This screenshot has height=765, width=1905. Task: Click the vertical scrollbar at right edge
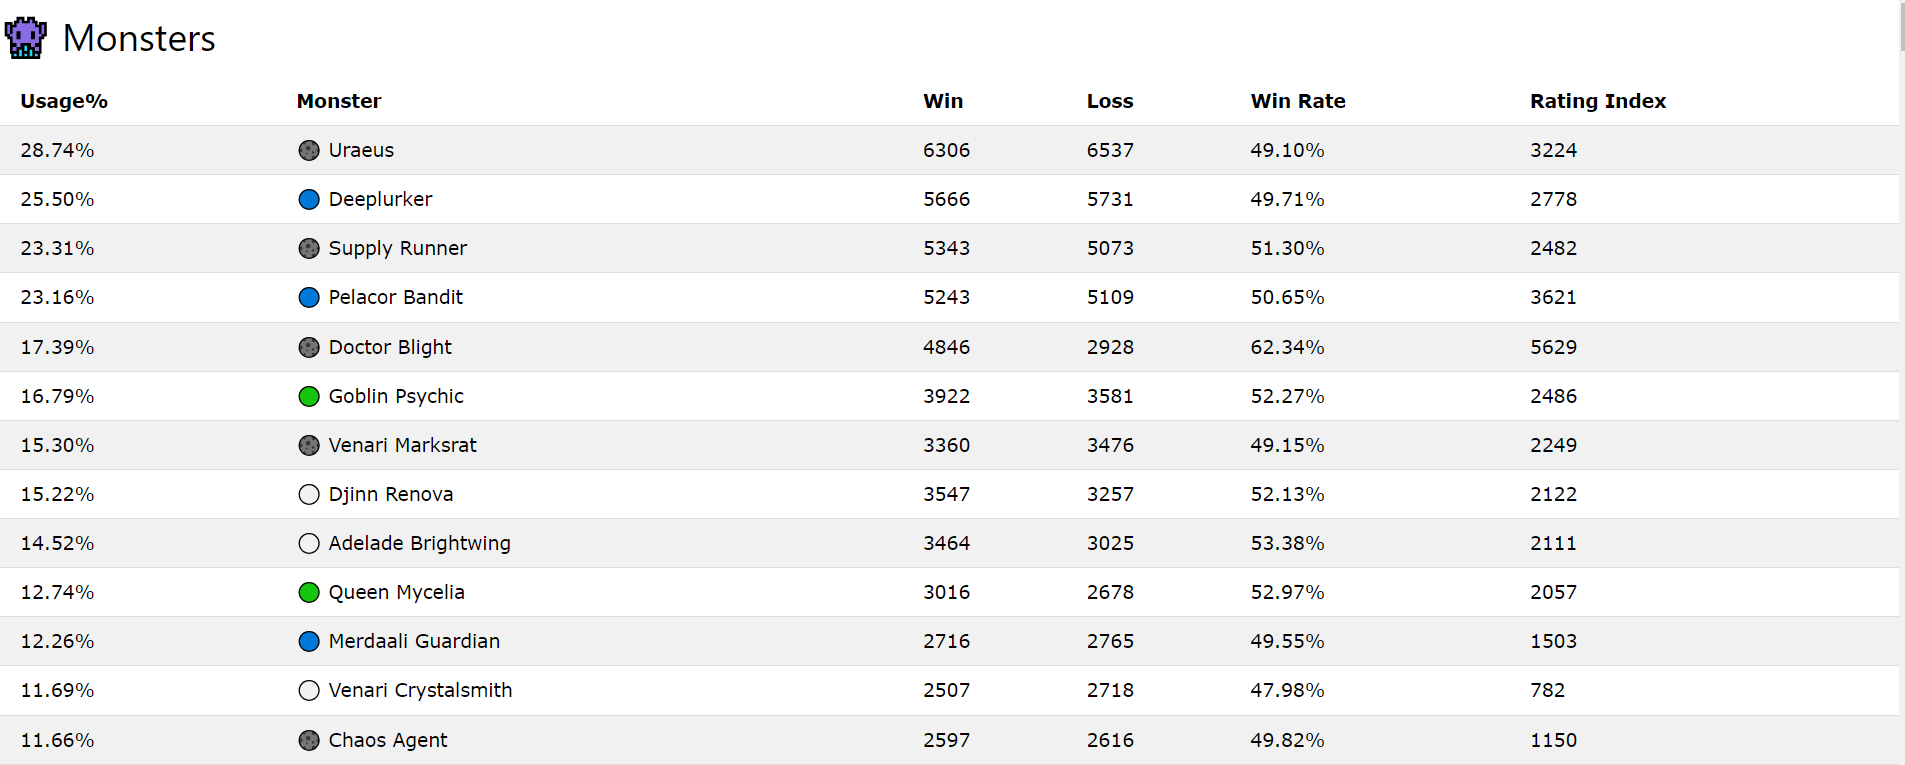(1902, 382)
